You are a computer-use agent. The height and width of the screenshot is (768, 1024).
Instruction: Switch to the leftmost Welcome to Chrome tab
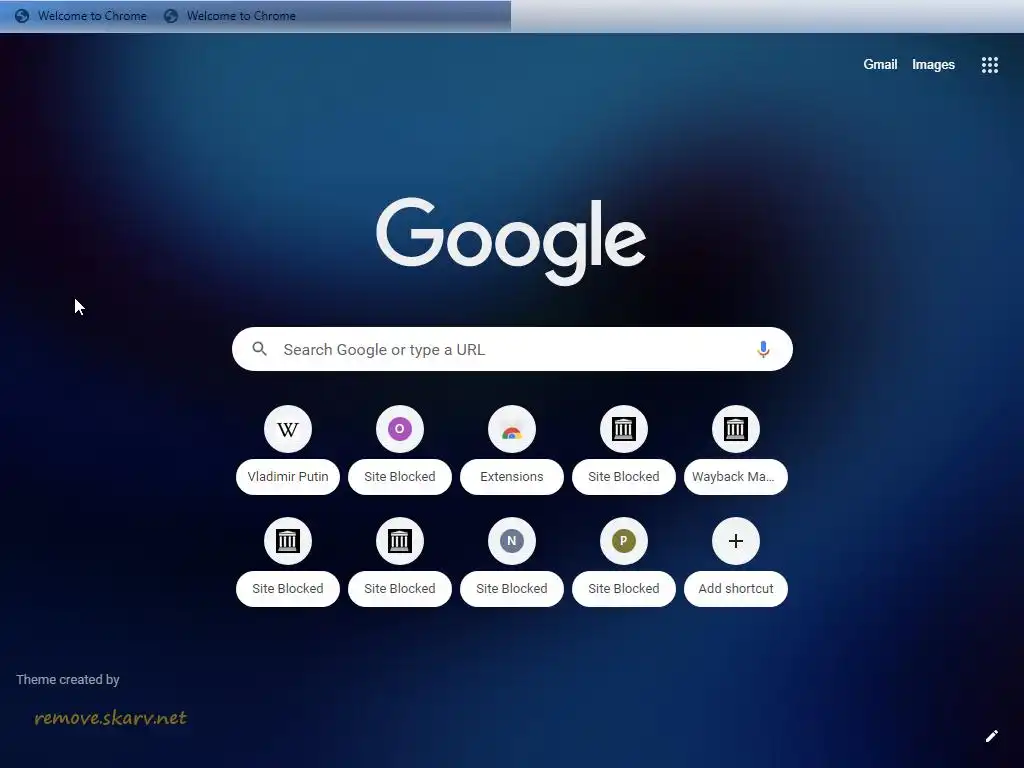click(81, 16)
